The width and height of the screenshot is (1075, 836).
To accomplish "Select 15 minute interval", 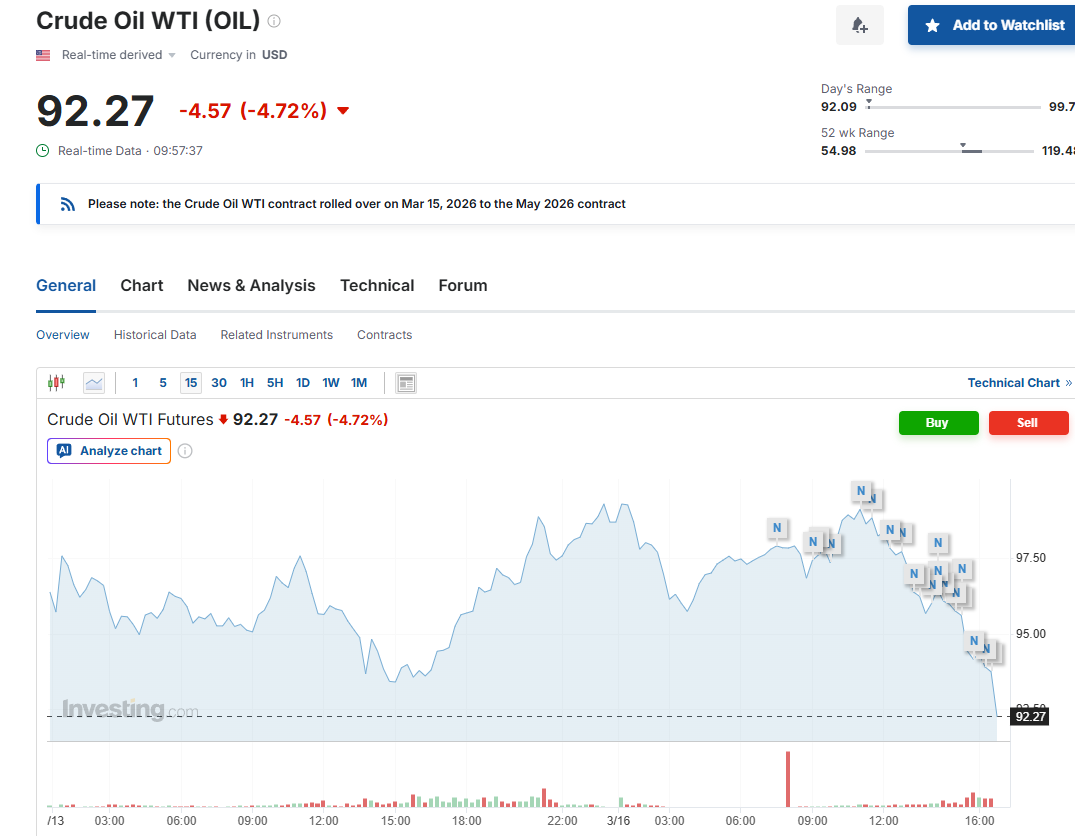I will pyautogui.click(x=191, y=383).
